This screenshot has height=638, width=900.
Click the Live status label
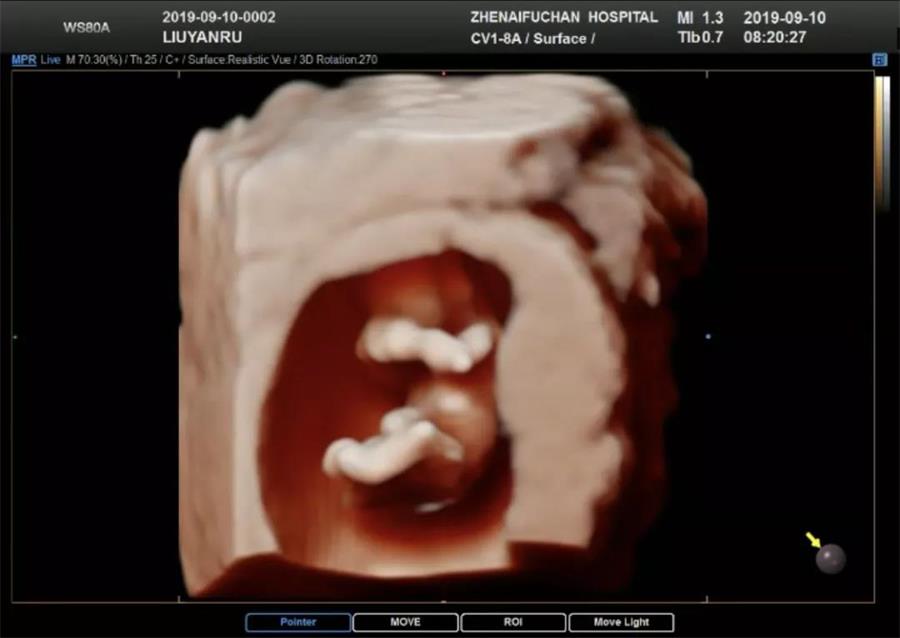coord(50,60)
